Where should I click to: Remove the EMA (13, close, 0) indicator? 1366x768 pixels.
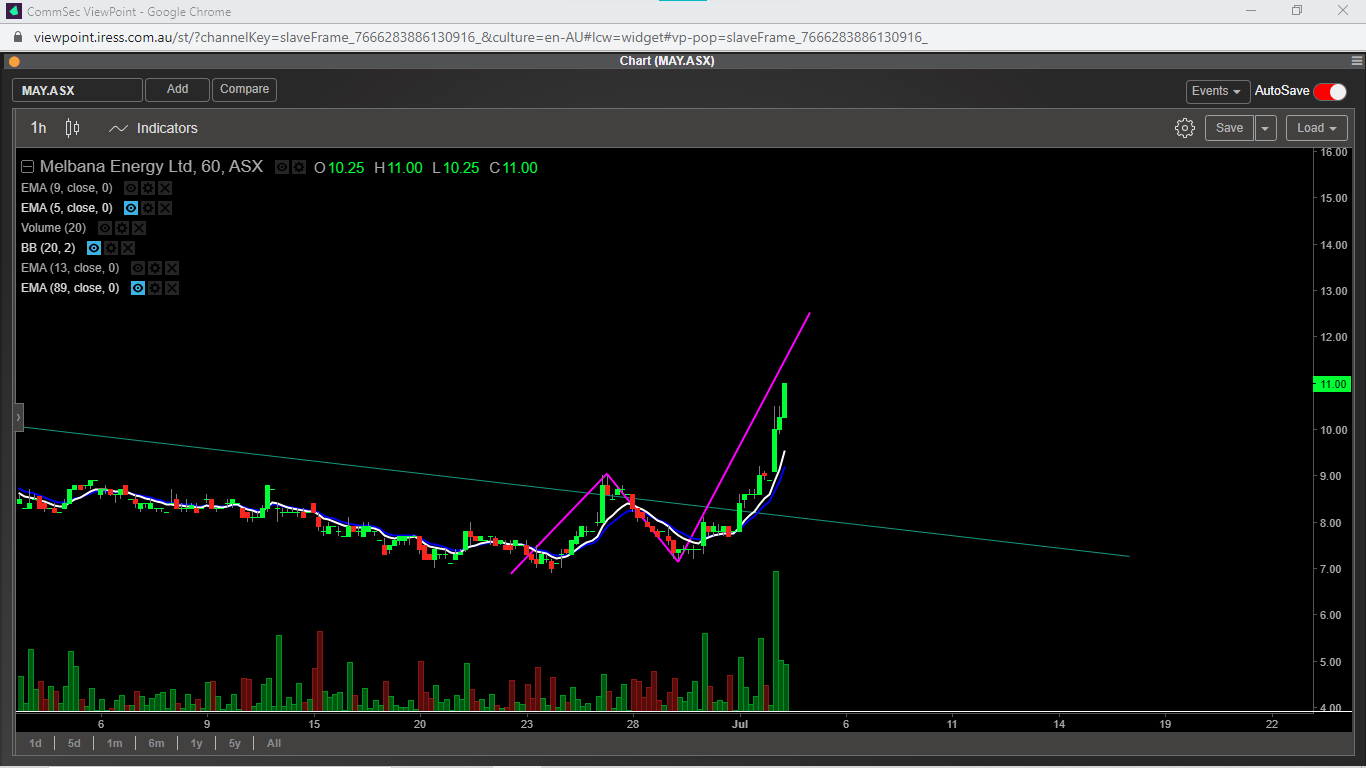(x=172, y=268)
